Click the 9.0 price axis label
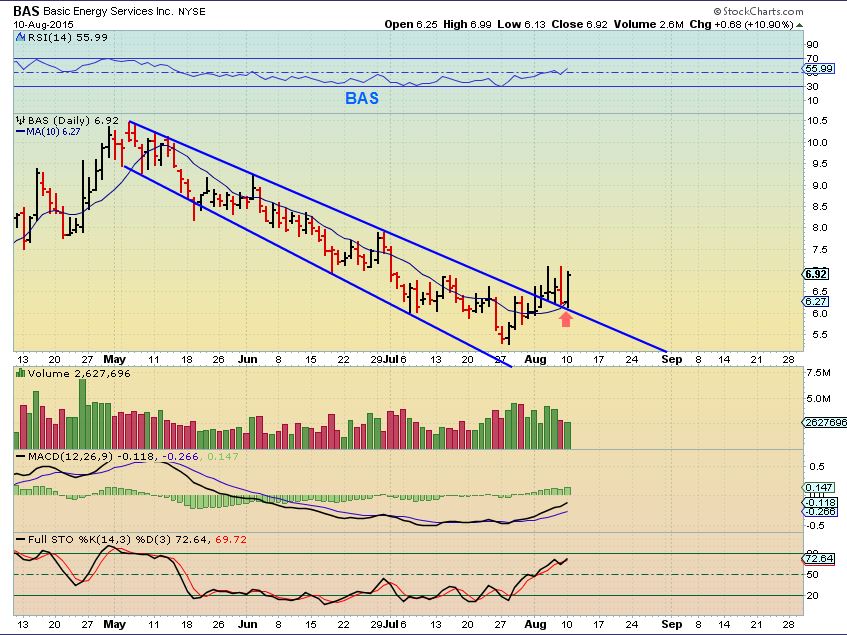The height and width of the screenshot is (635, 847). coord(819,185)
